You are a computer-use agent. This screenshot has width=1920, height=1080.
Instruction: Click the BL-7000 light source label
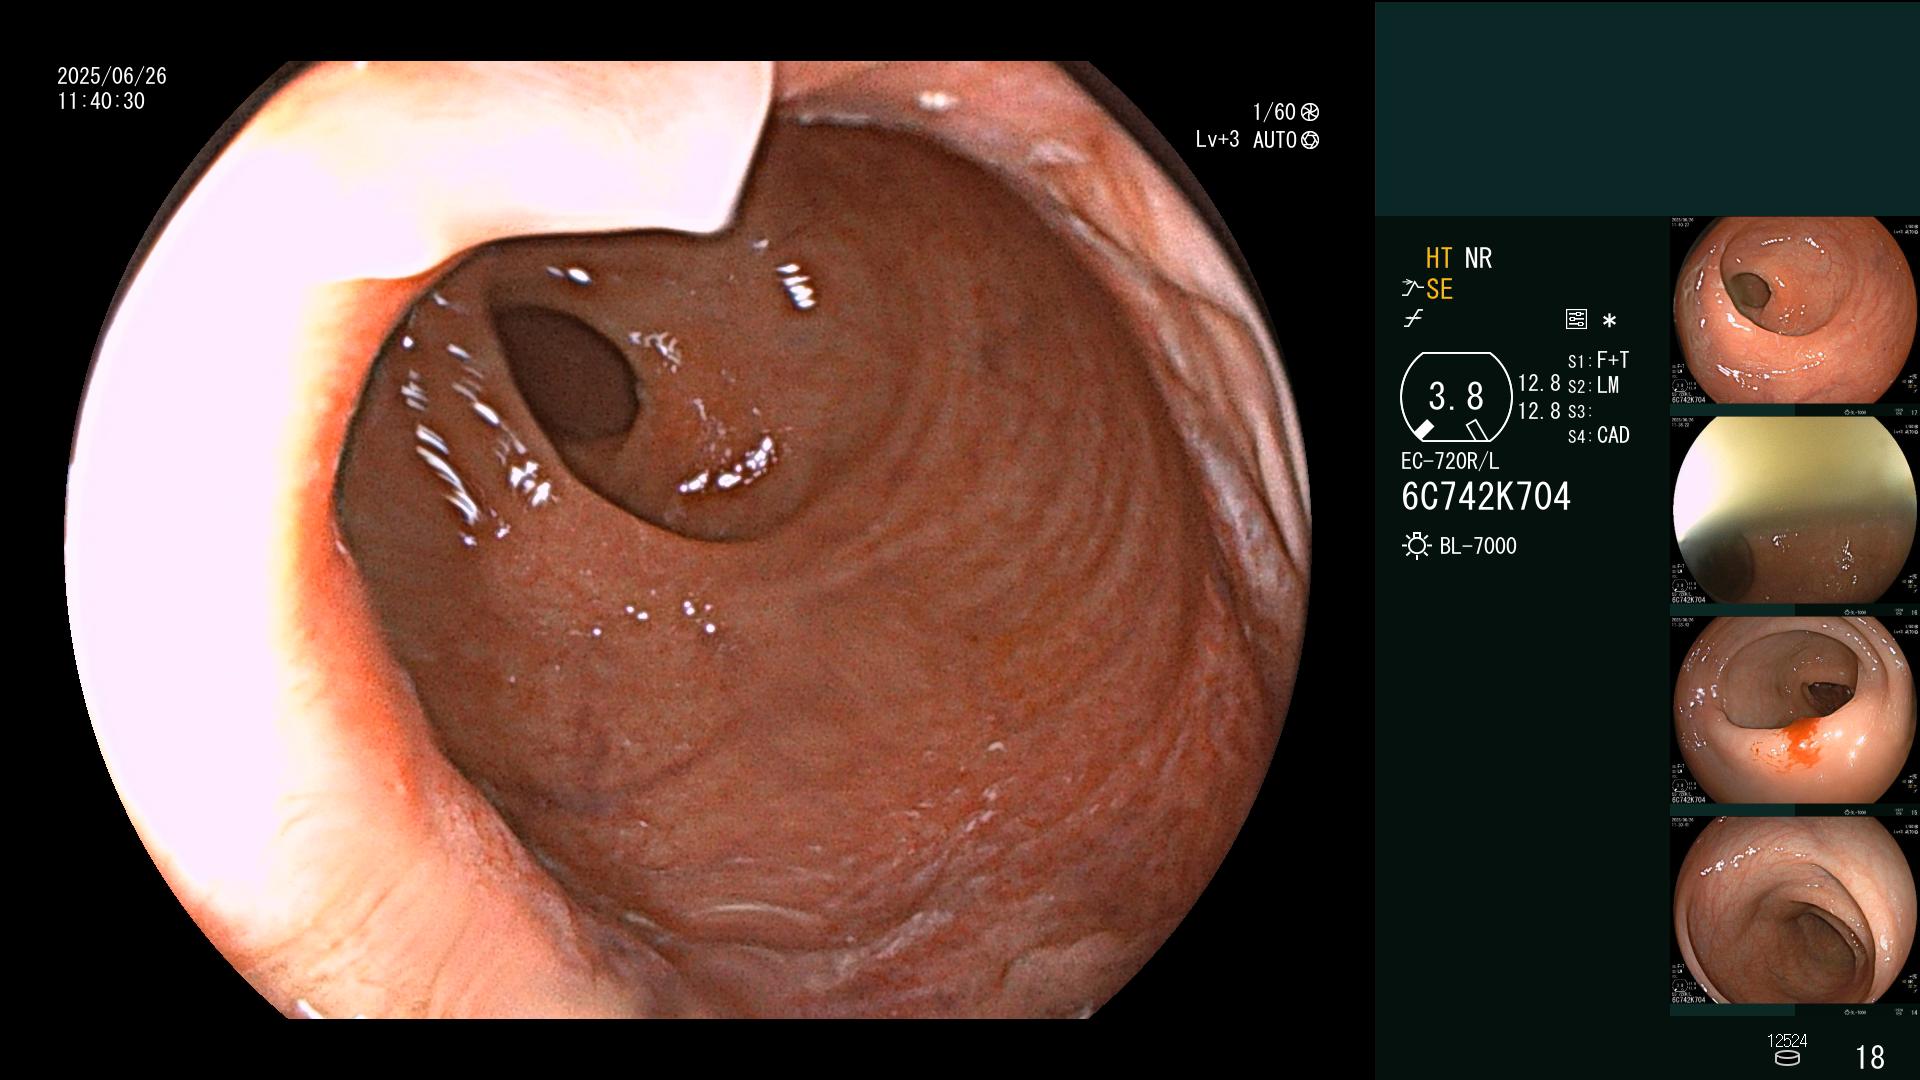(1478, 546)
